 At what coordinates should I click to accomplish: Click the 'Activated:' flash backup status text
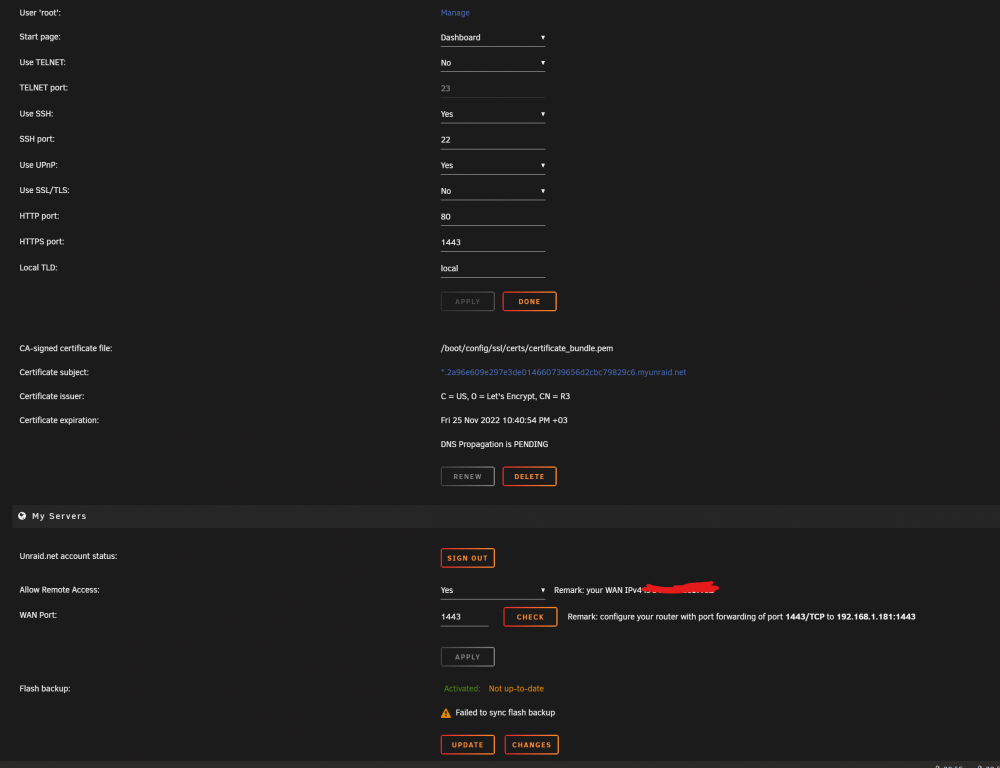point(462,689)
